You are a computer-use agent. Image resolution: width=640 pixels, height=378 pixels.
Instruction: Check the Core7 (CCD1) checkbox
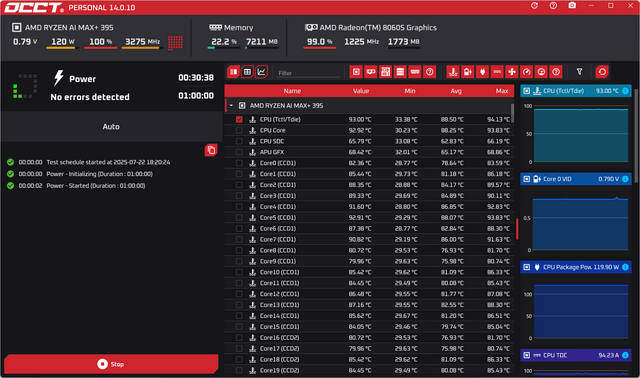(x=239, y=239)
